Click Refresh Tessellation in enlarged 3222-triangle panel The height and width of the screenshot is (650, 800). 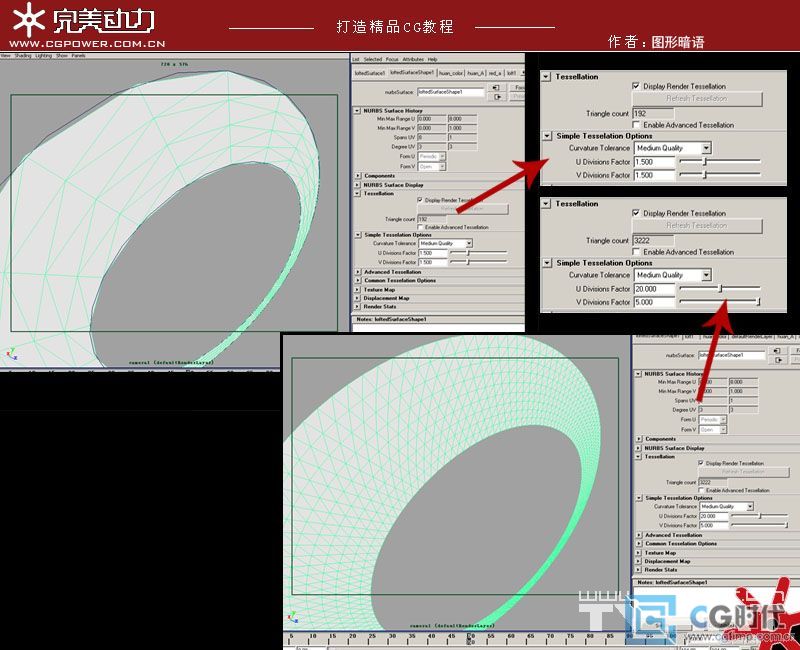coord(697,226)
